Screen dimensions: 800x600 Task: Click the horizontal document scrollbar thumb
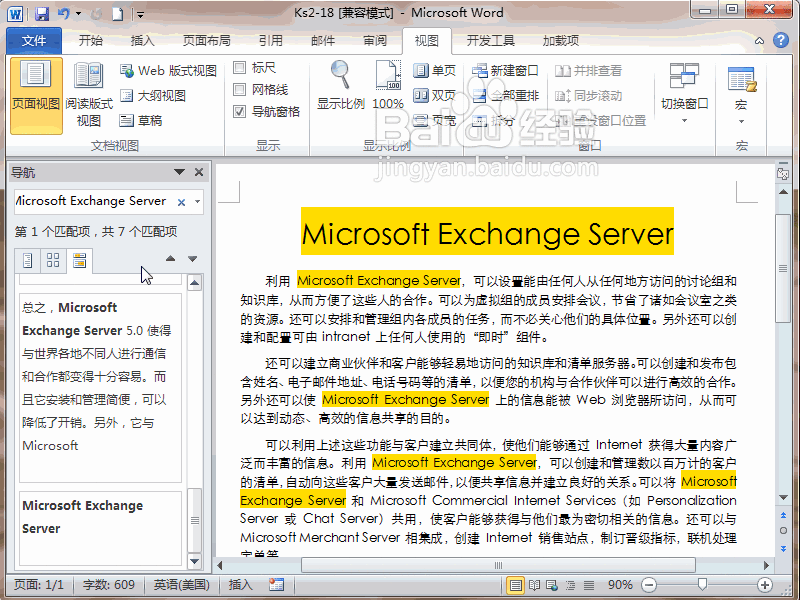tap(498, 565)
